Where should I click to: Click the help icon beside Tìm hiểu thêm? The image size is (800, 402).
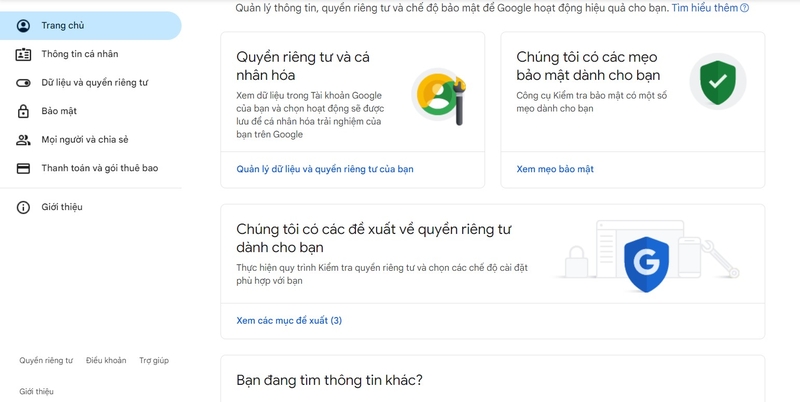coord(744,8)
